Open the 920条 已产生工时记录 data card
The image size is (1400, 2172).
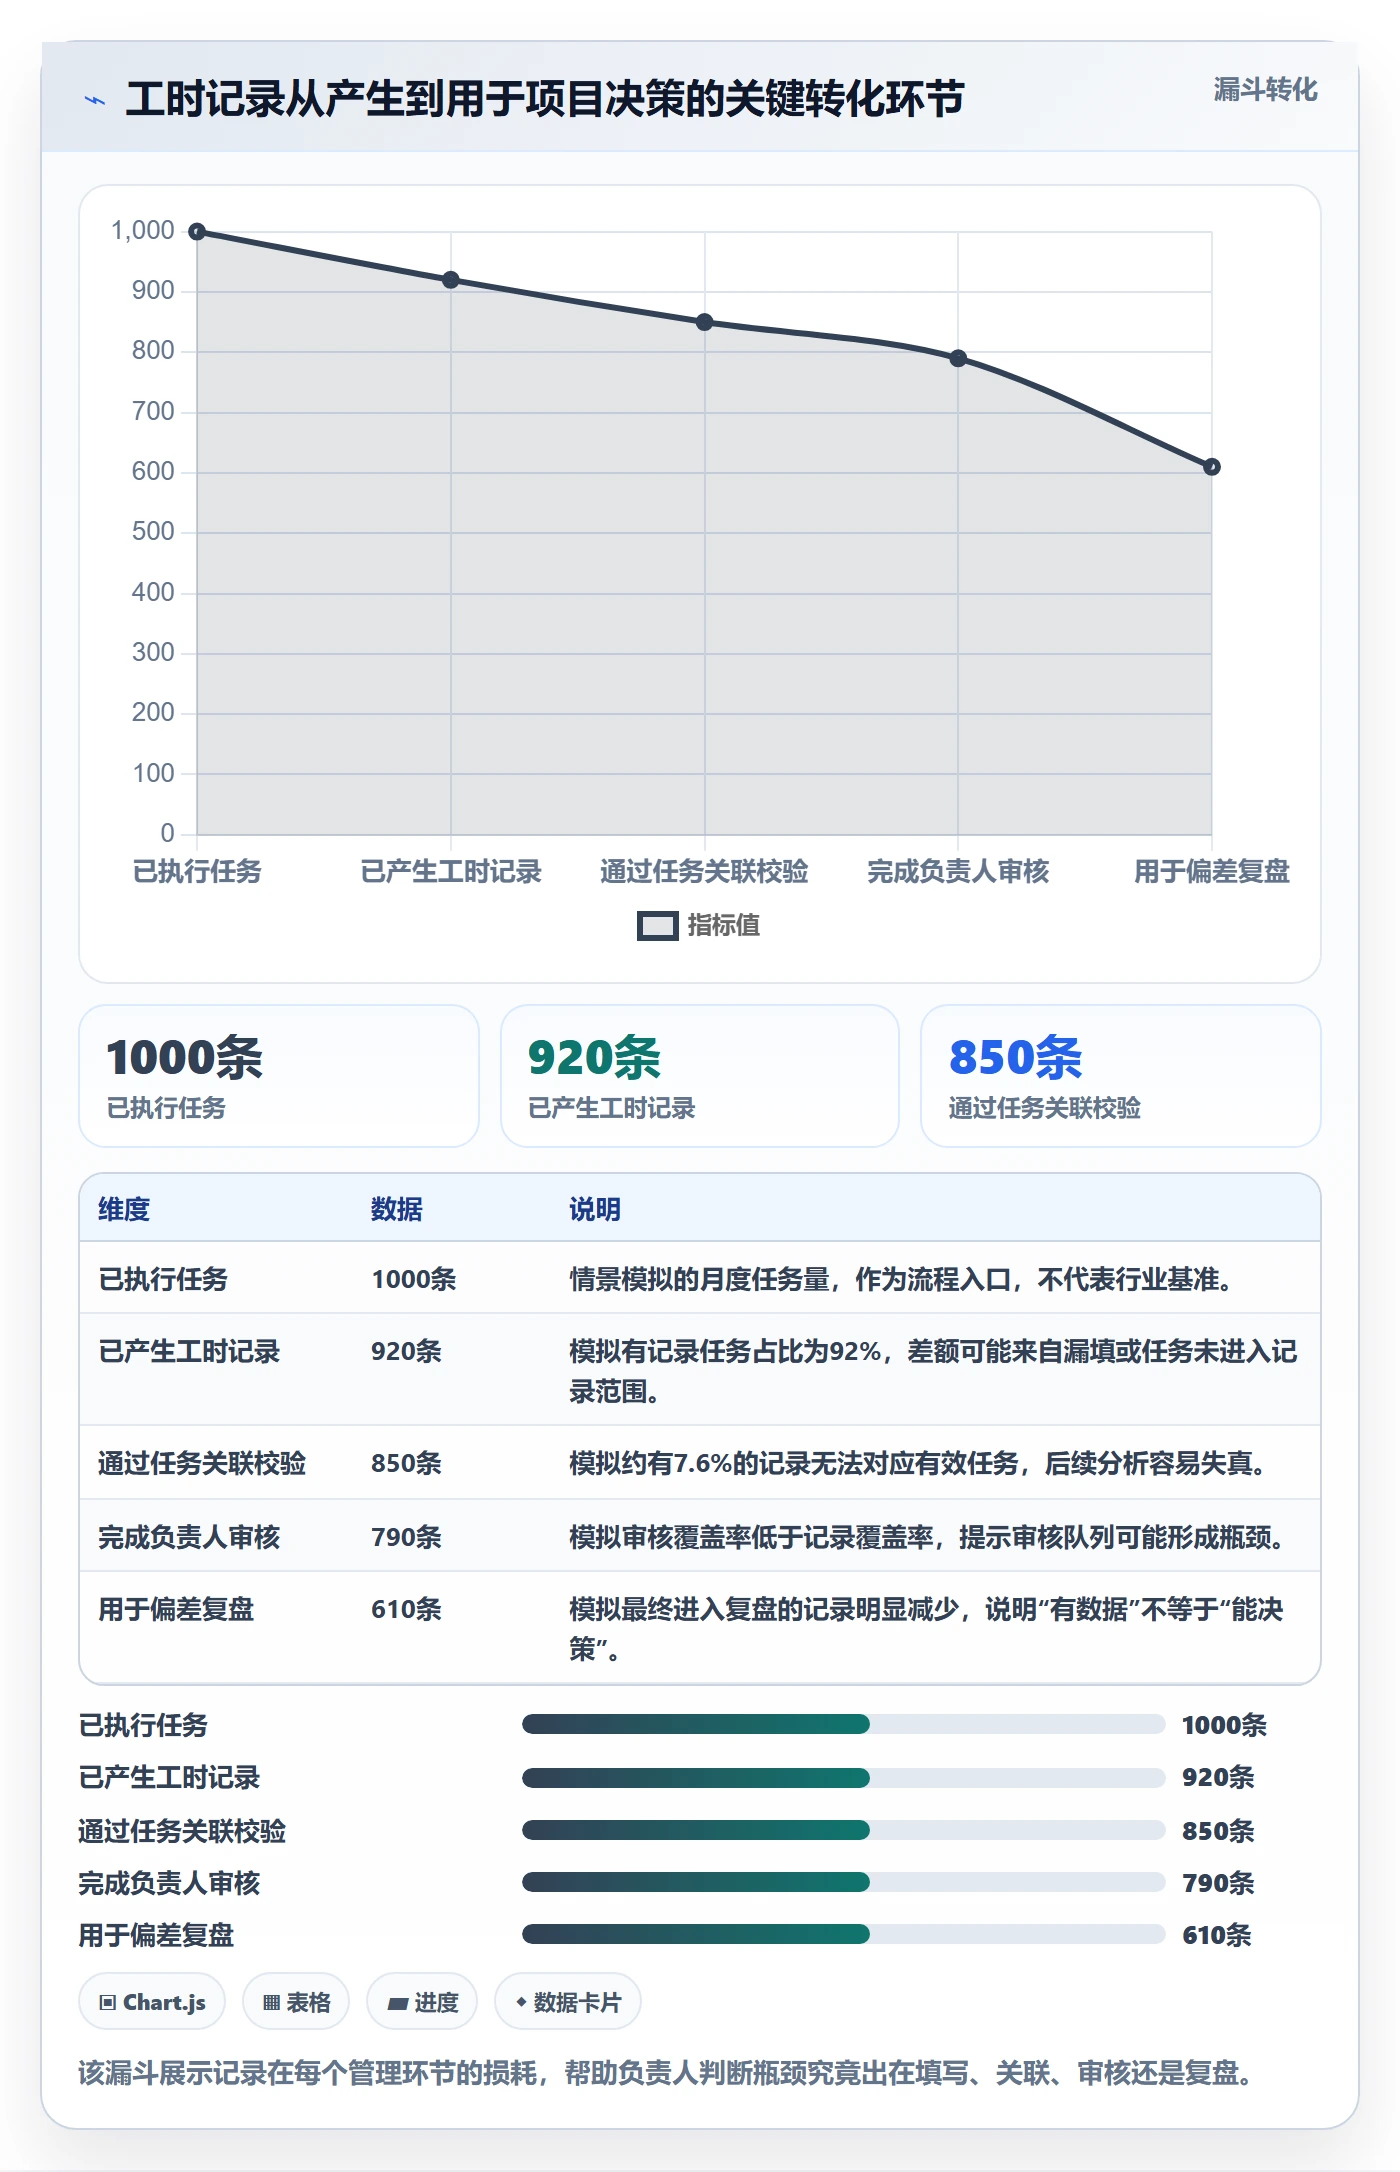700,1076
